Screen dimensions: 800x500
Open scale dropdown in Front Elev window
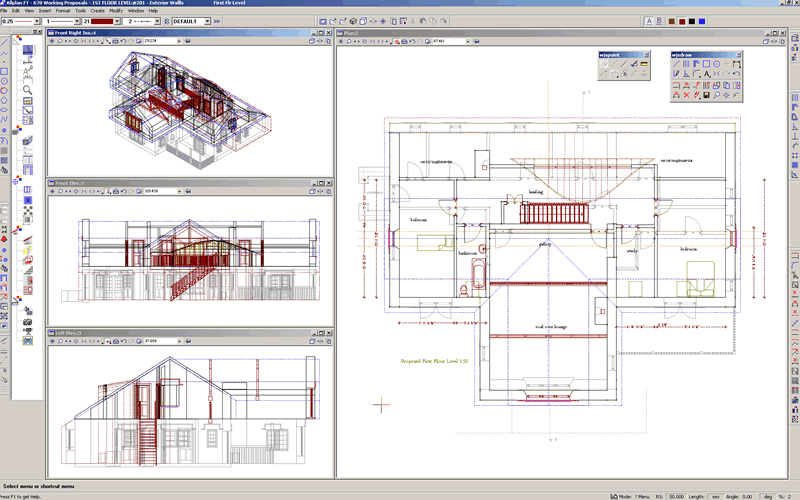coord(179,191)
